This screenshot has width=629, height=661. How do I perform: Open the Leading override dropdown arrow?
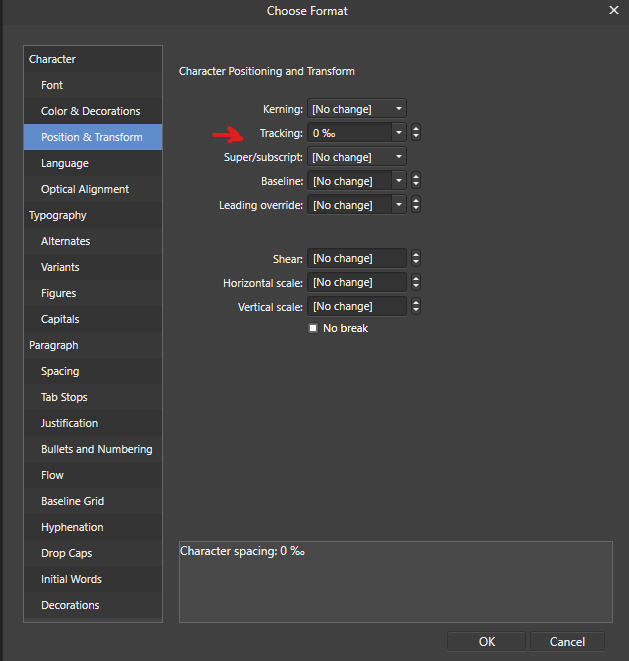coord(399,205)
